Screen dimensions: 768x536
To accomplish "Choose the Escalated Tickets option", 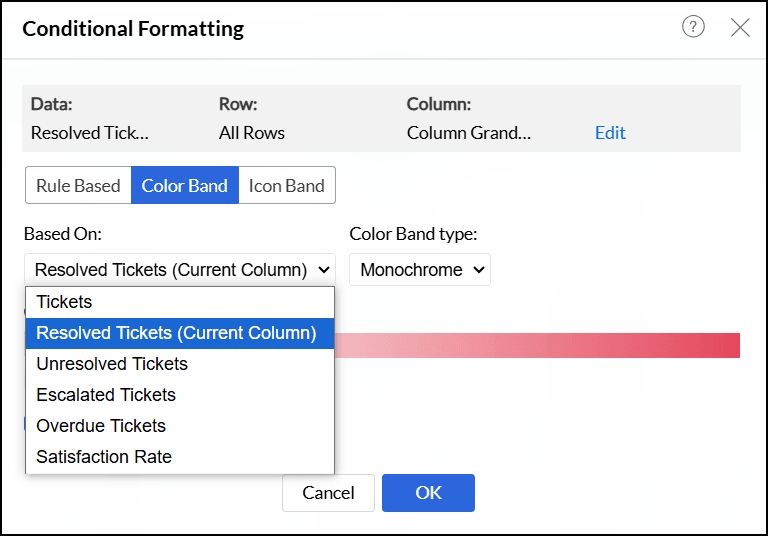I will pos(106,395).
